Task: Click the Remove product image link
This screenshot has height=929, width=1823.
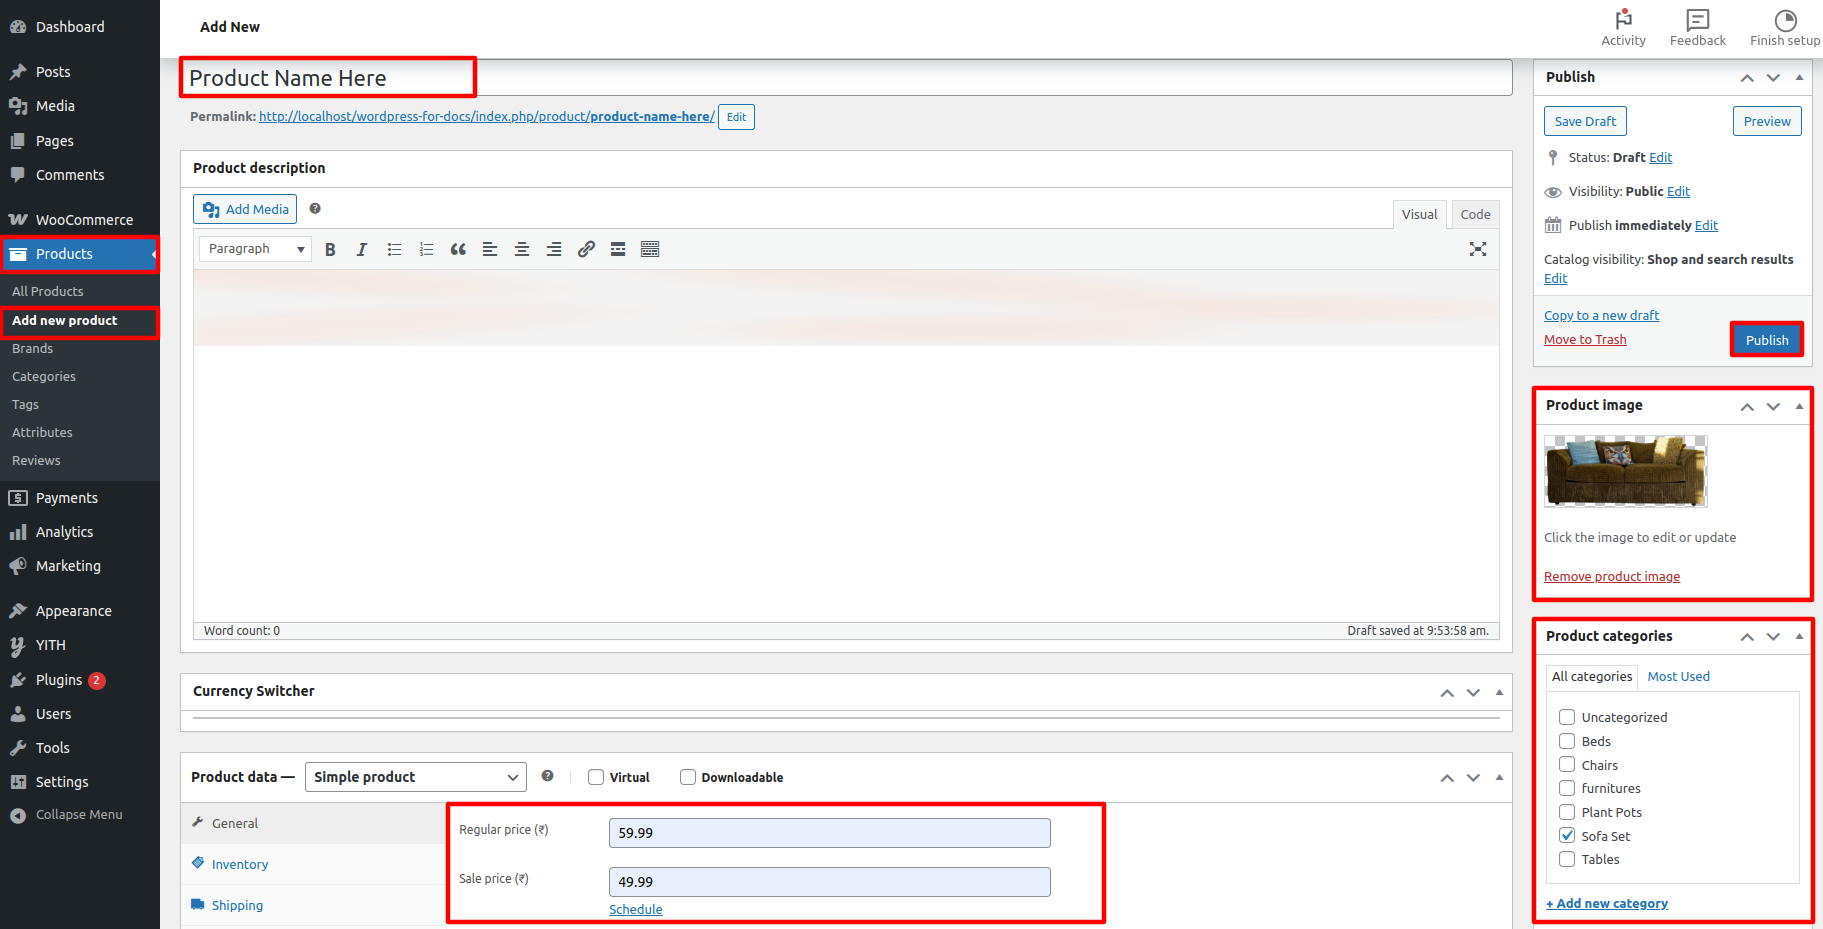Action: 1611,577
